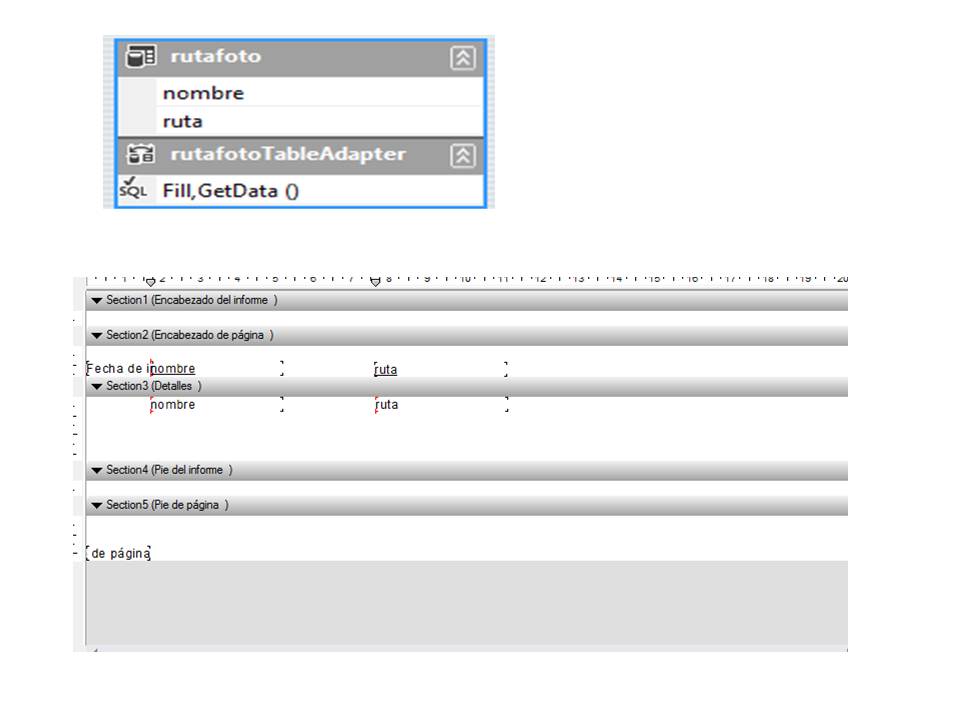Screen dimensions: 960x720
Task: Collapse the rutafotoTableAdapter section
Action: [463, 156]
